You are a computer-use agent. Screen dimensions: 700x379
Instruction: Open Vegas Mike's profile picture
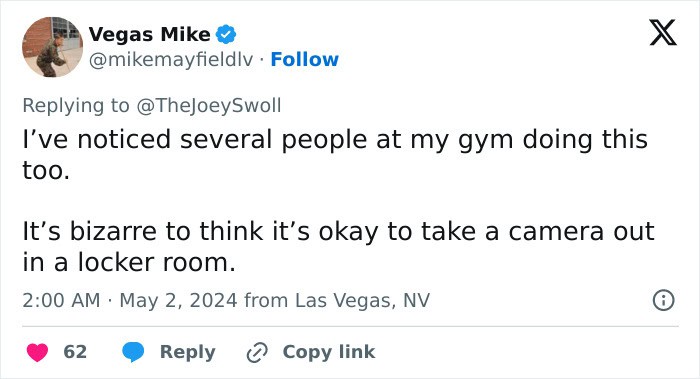[x=52, y=47]
